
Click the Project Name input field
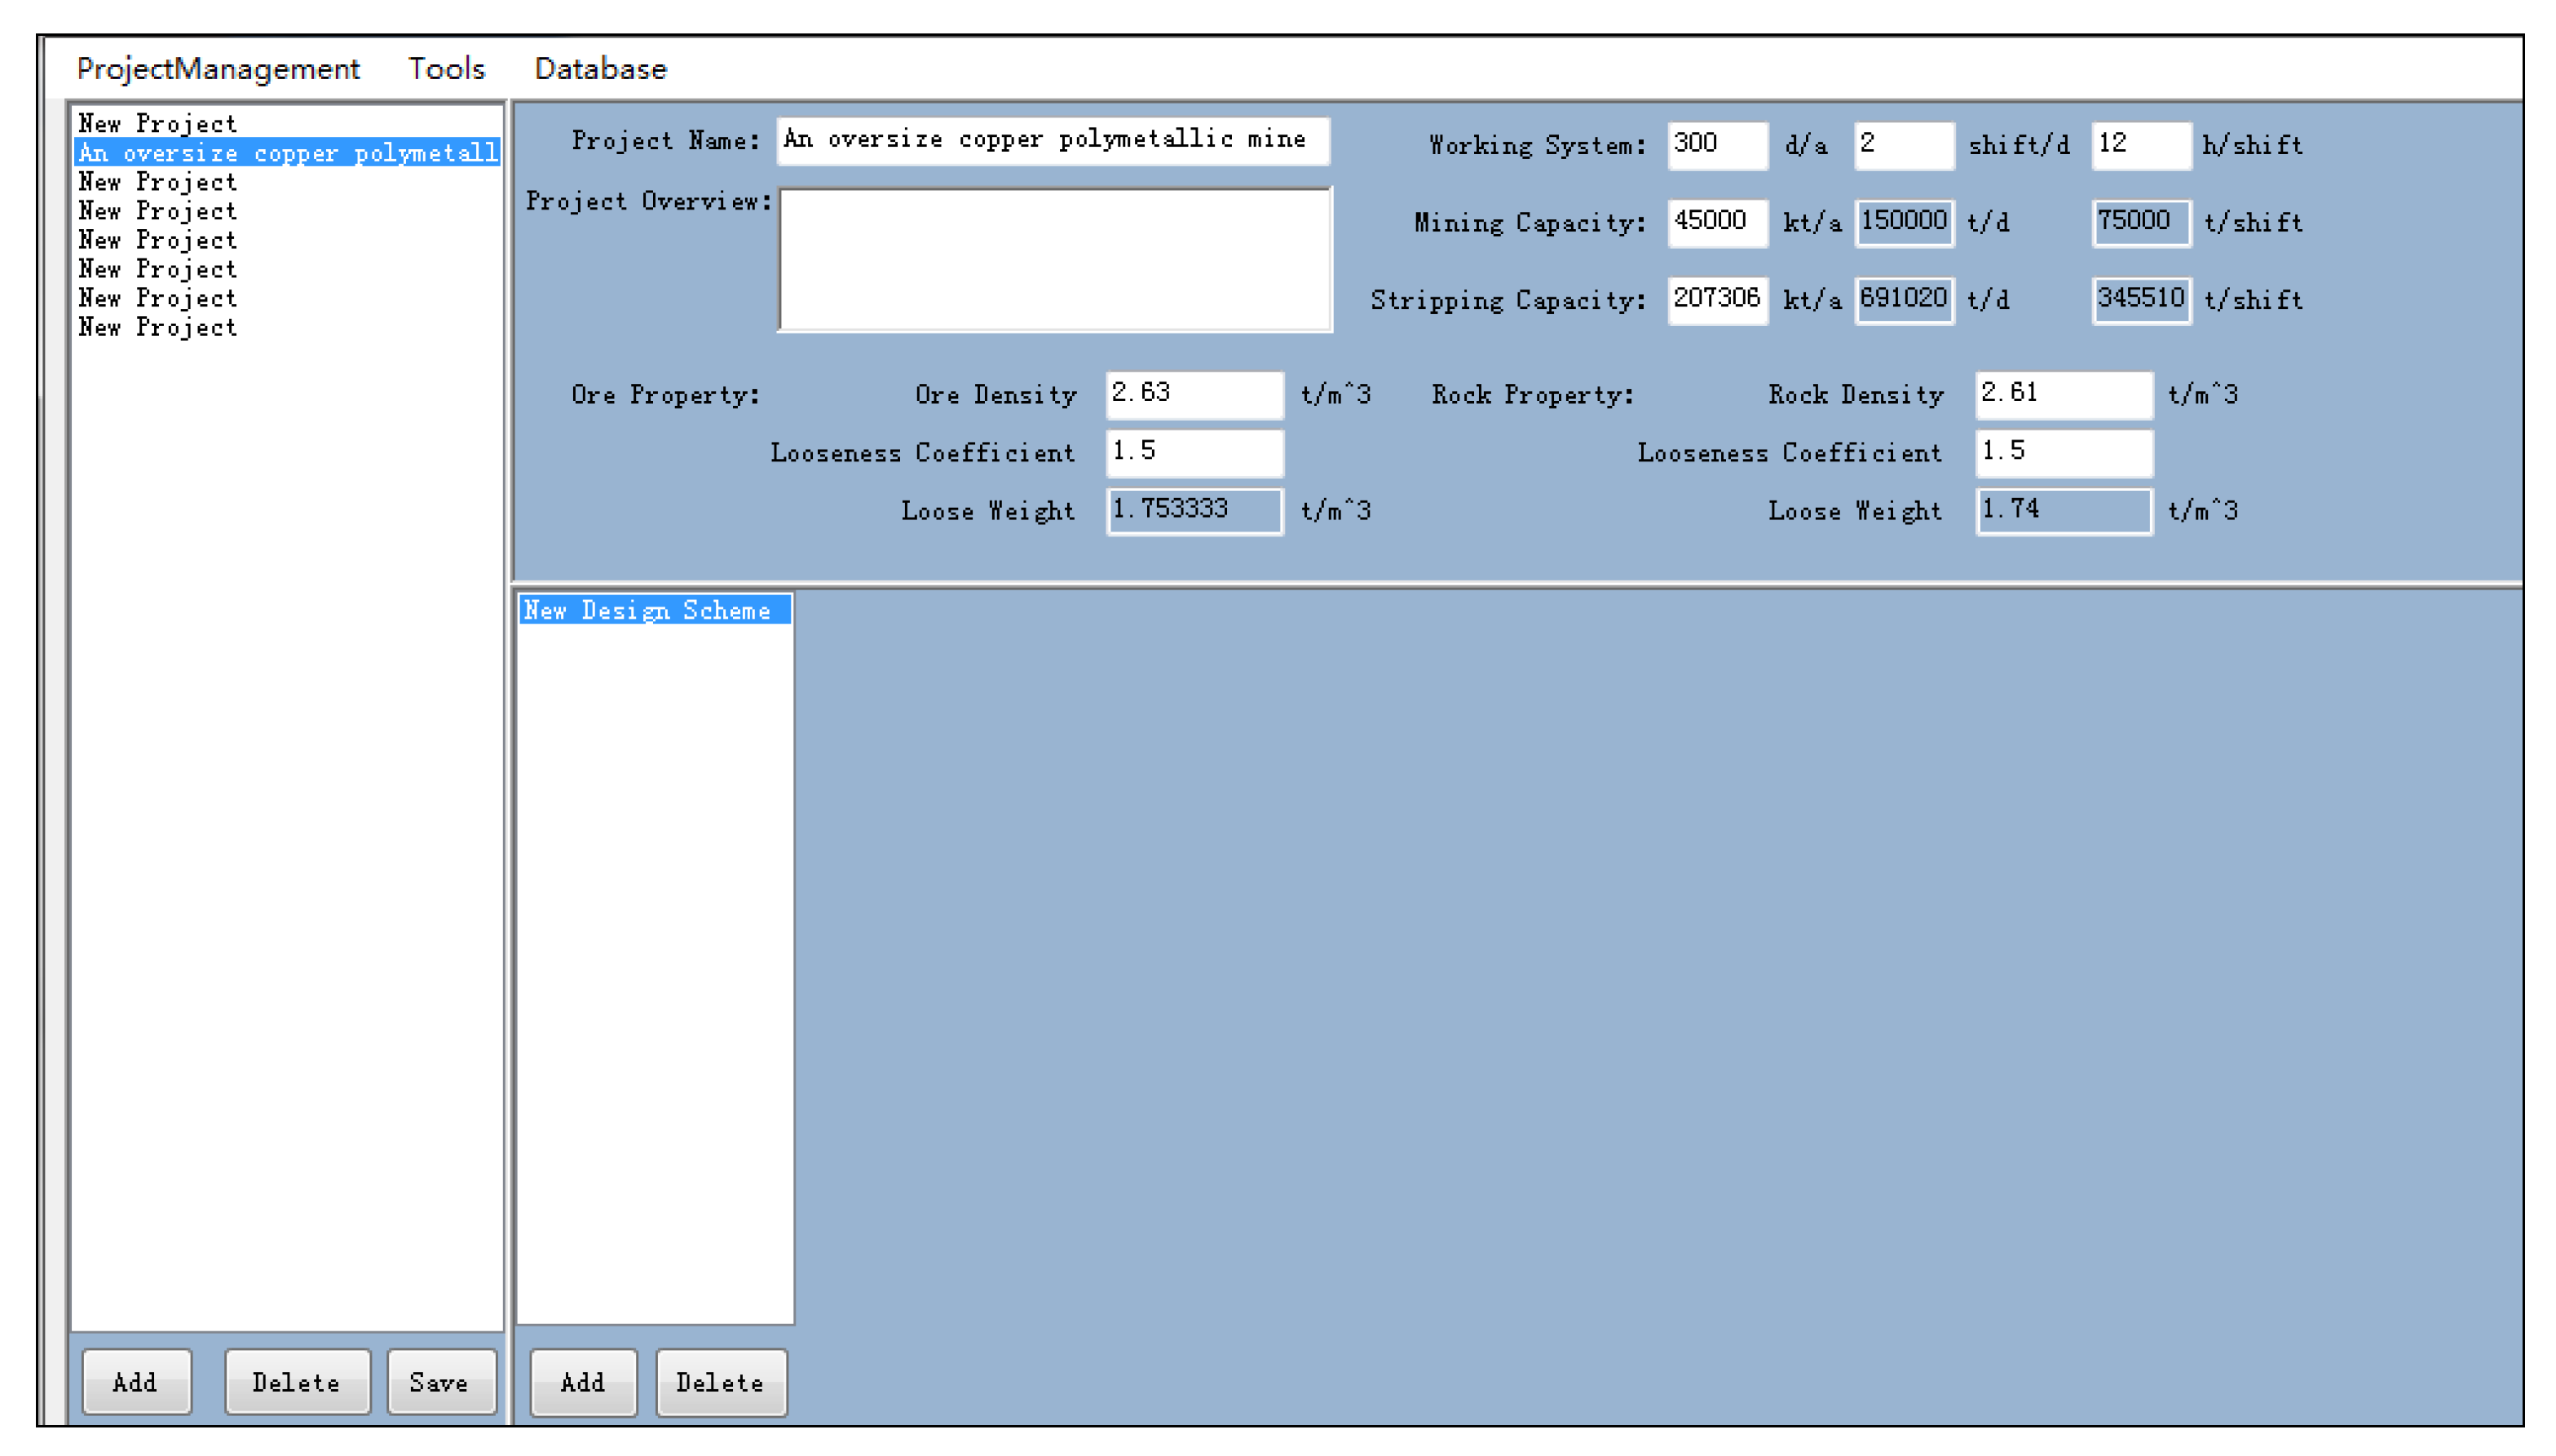(x=1053, y=140)
